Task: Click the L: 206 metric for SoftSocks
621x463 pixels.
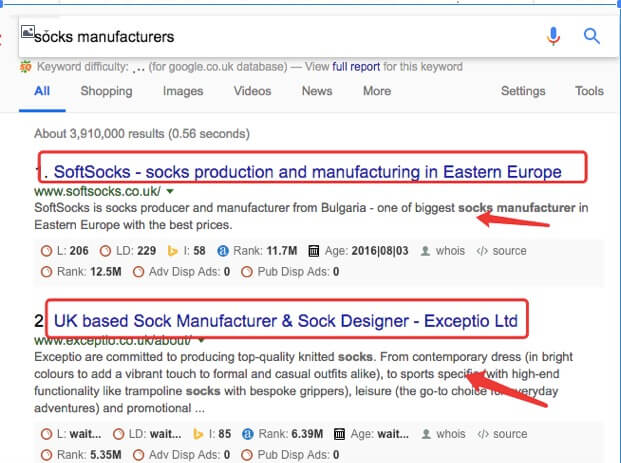Action: point(65,251)
